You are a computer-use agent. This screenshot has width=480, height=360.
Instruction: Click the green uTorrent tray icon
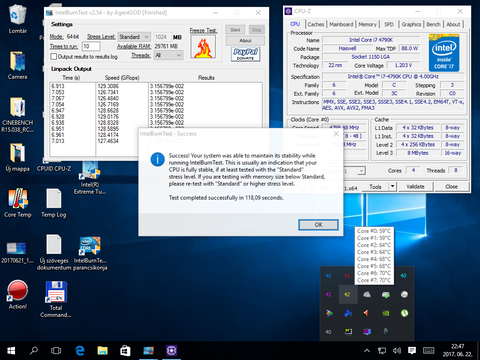point(404,313)
